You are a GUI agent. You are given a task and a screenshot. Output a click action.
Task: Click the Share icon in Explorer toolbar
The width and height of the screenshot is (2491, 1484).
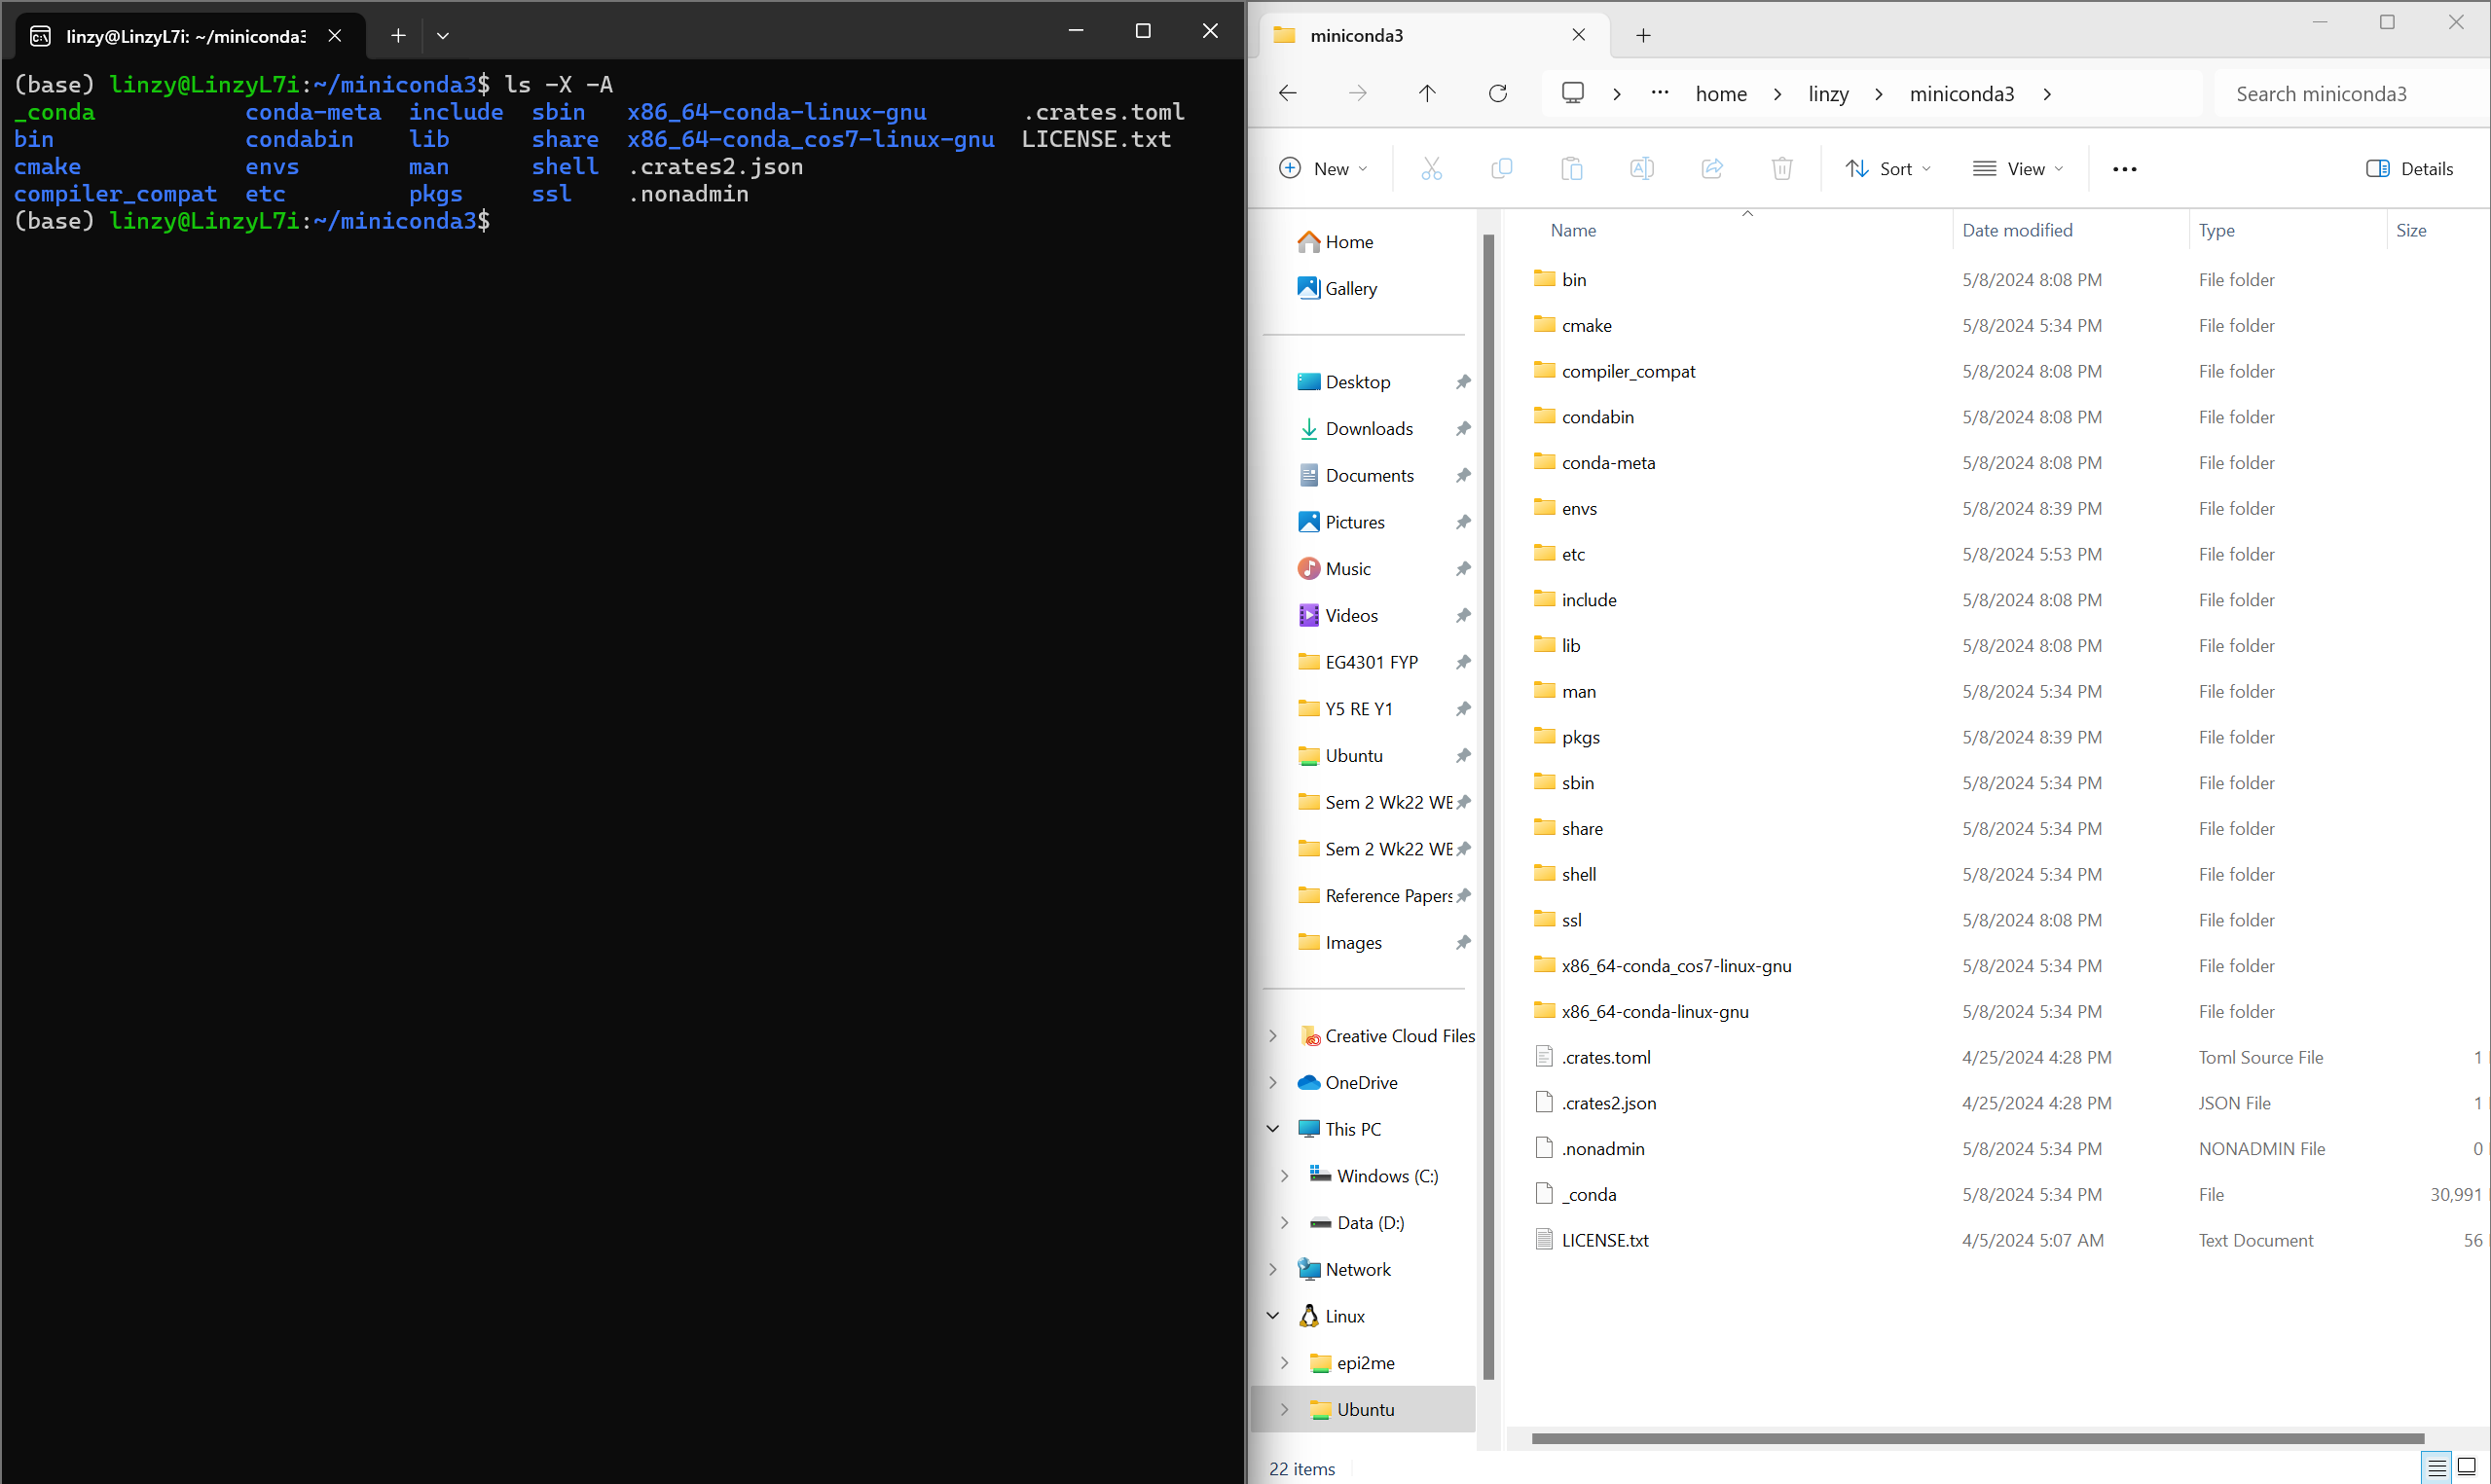[1712, 169]
